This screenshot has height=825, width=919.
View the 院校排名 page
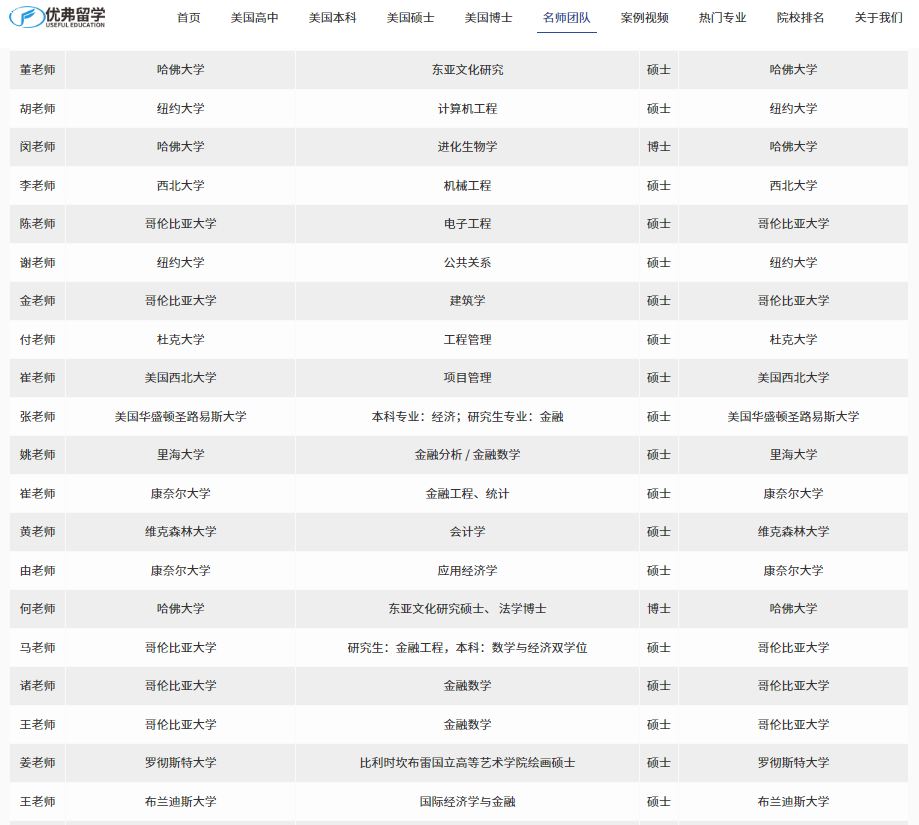click(801, 18)
